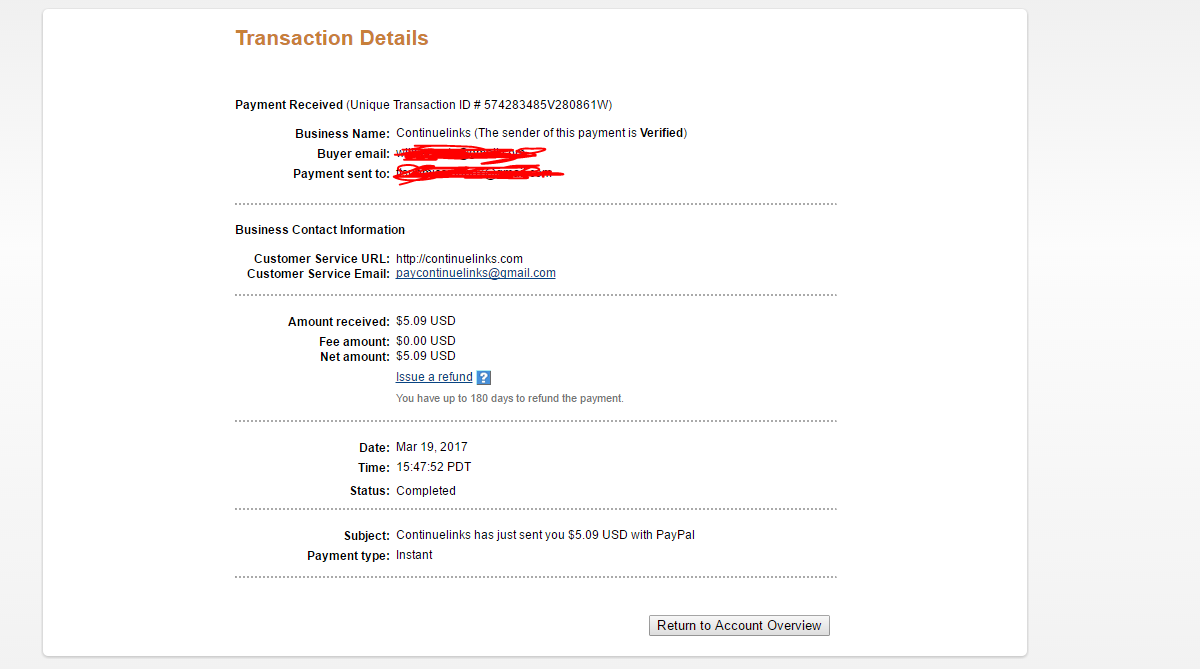This screenshot has height=669, width=1200.
Task: Click the time 15:47:52 PDT
Action: pos(433,467)
